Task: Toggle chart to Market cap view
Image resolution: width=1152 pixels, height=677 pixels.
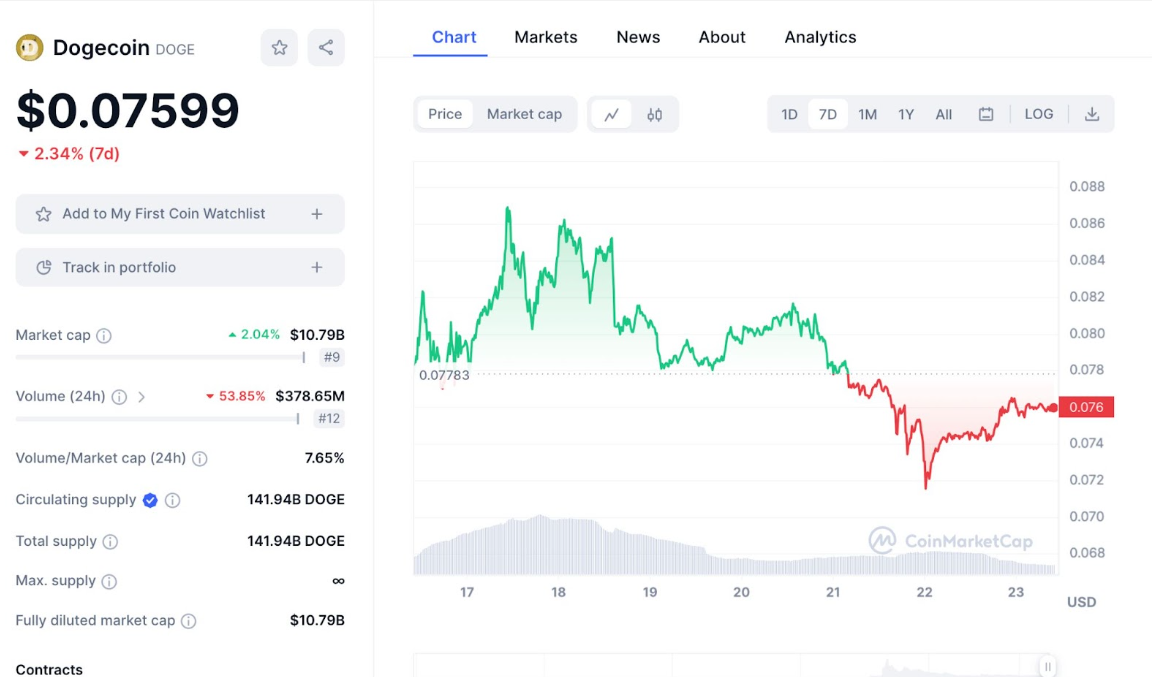Action: point(524,114)
